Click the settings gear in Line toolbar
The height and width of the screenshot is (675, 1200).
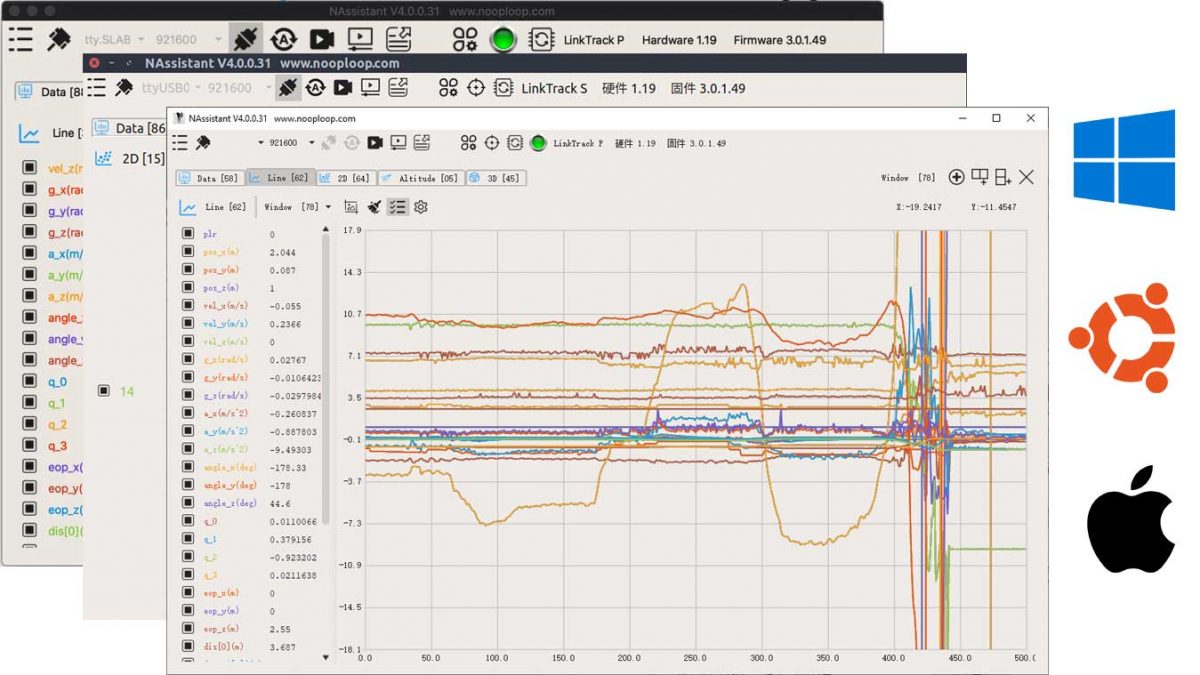tap(421, 207)
